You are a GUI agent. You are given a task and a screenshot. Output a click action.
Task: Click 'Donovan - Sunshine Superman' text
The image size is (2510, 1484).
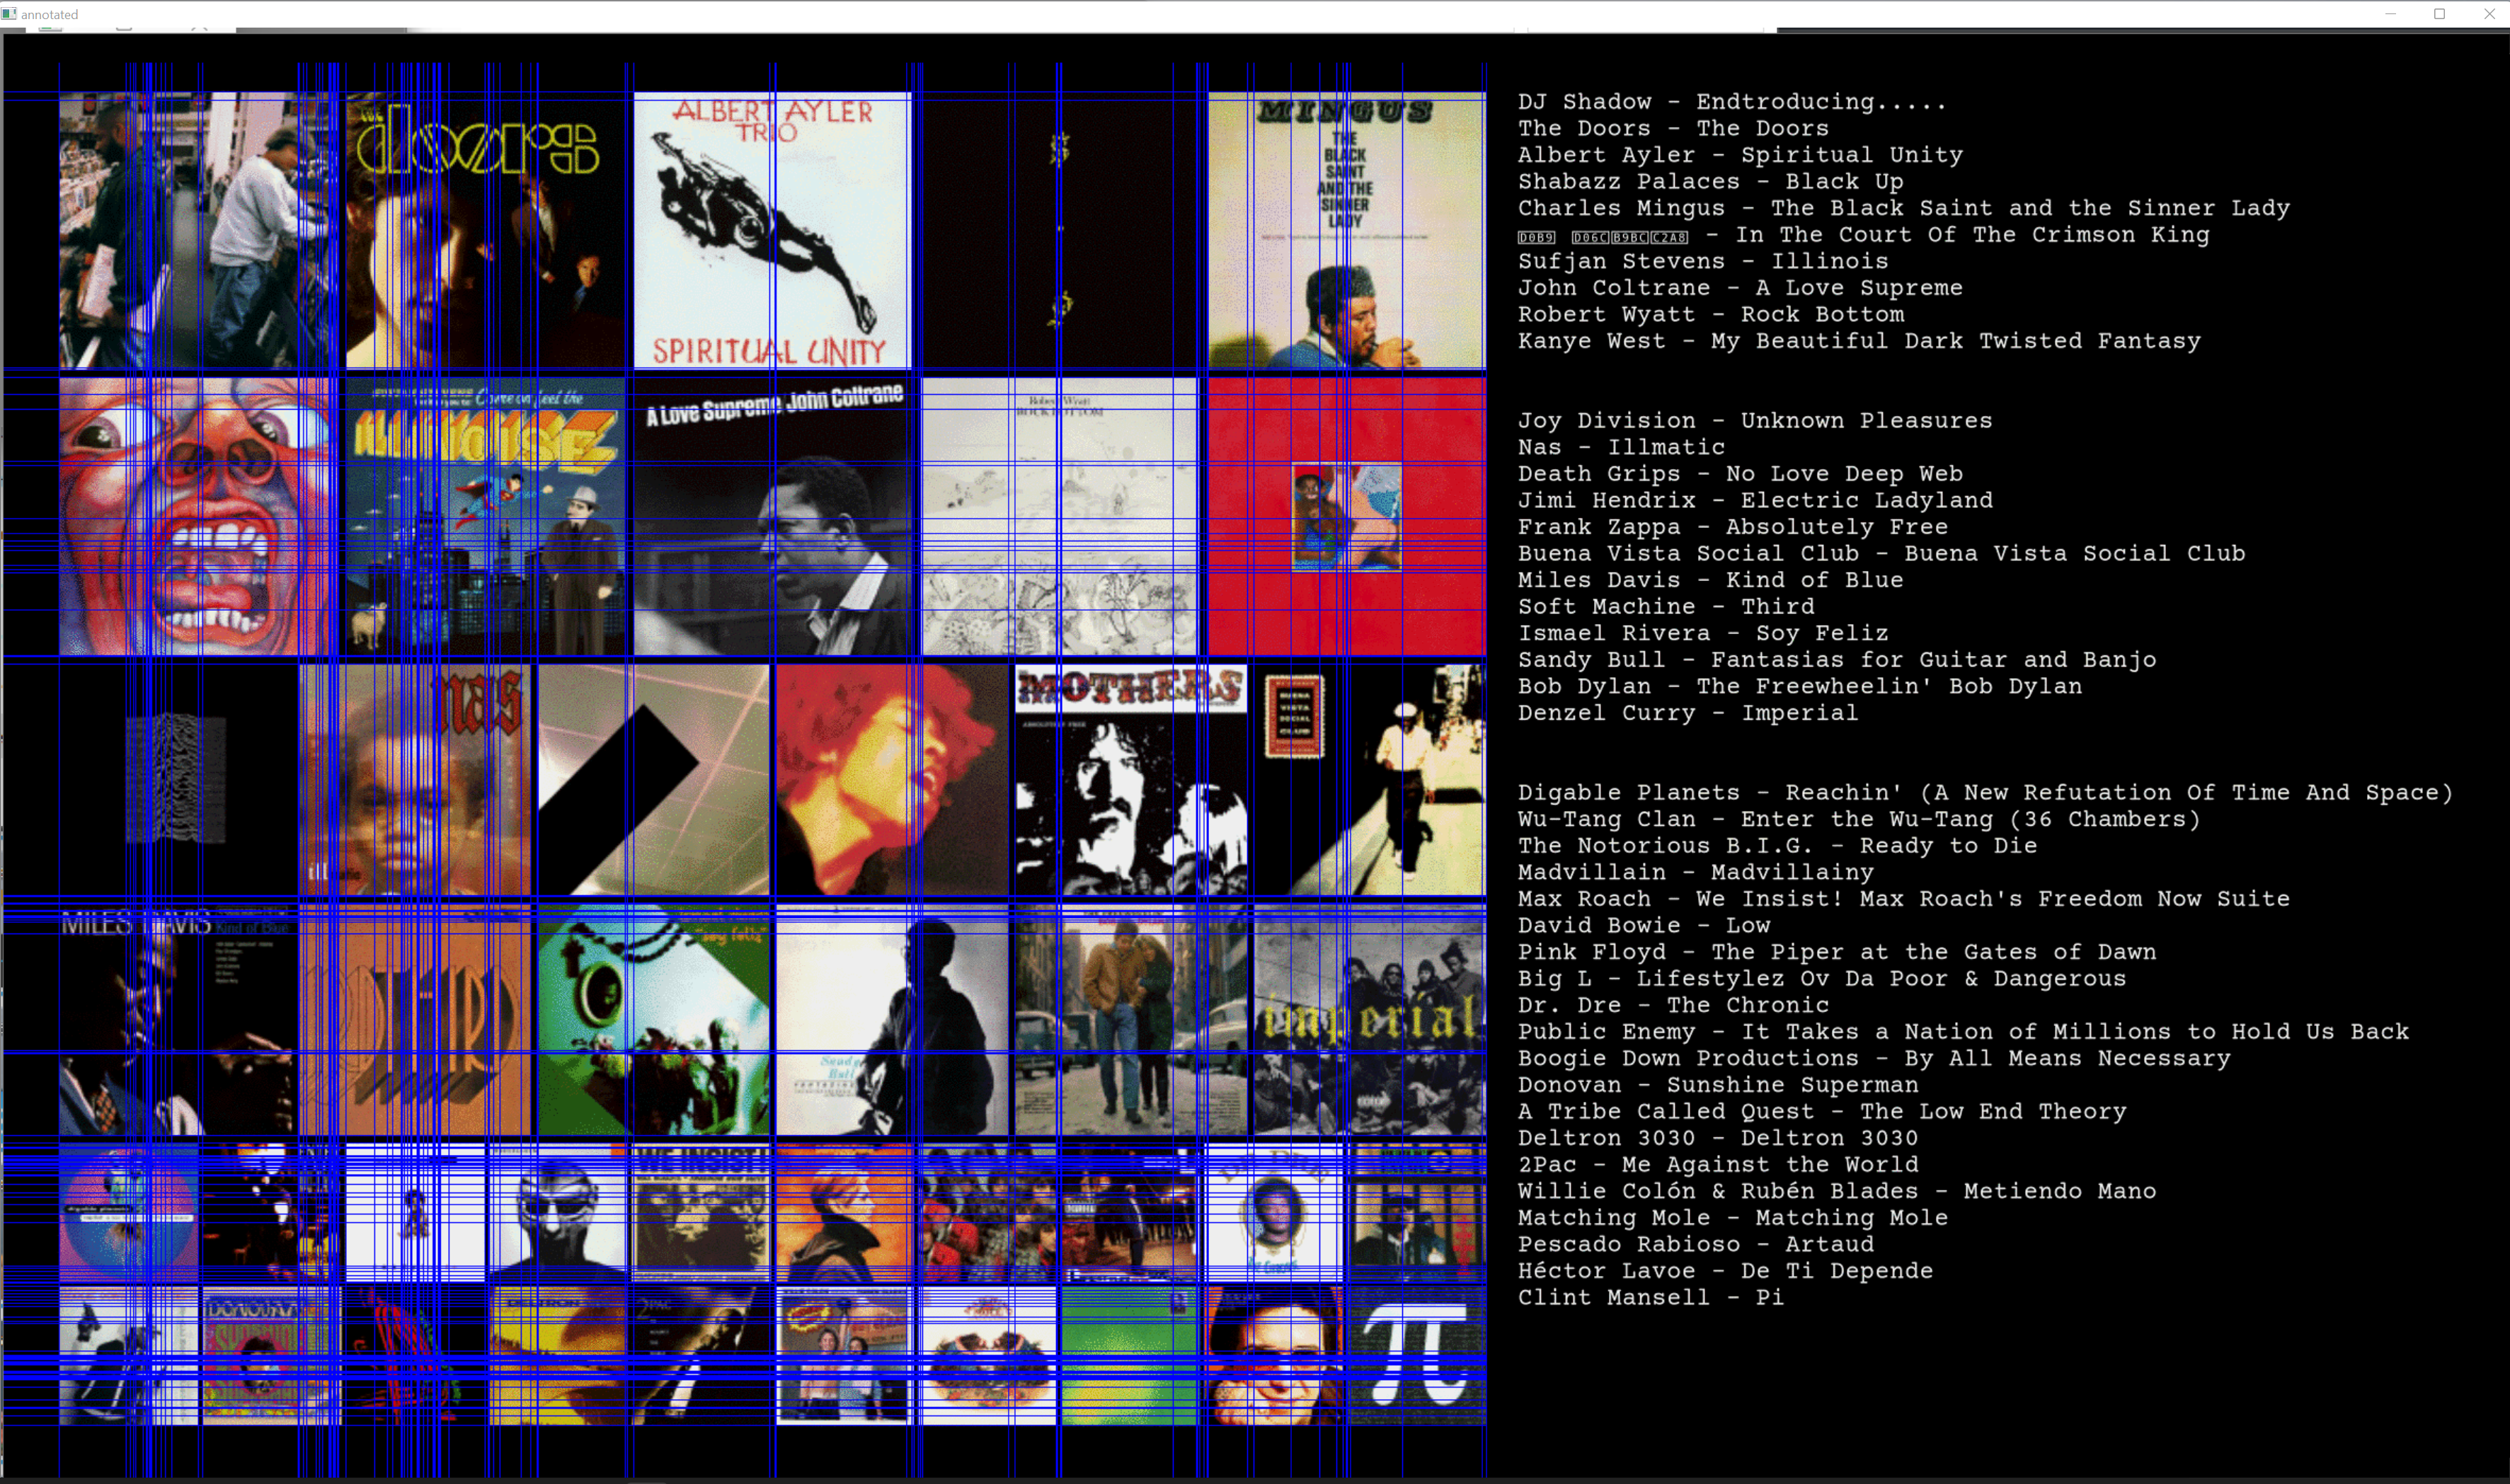click(x=1718, y=1085)
